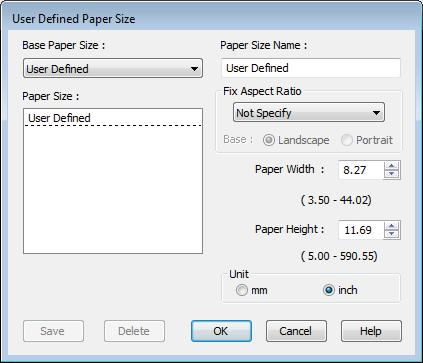Open the Base Paper Size dropdown
423x363 pixels.
click(113, 68)
